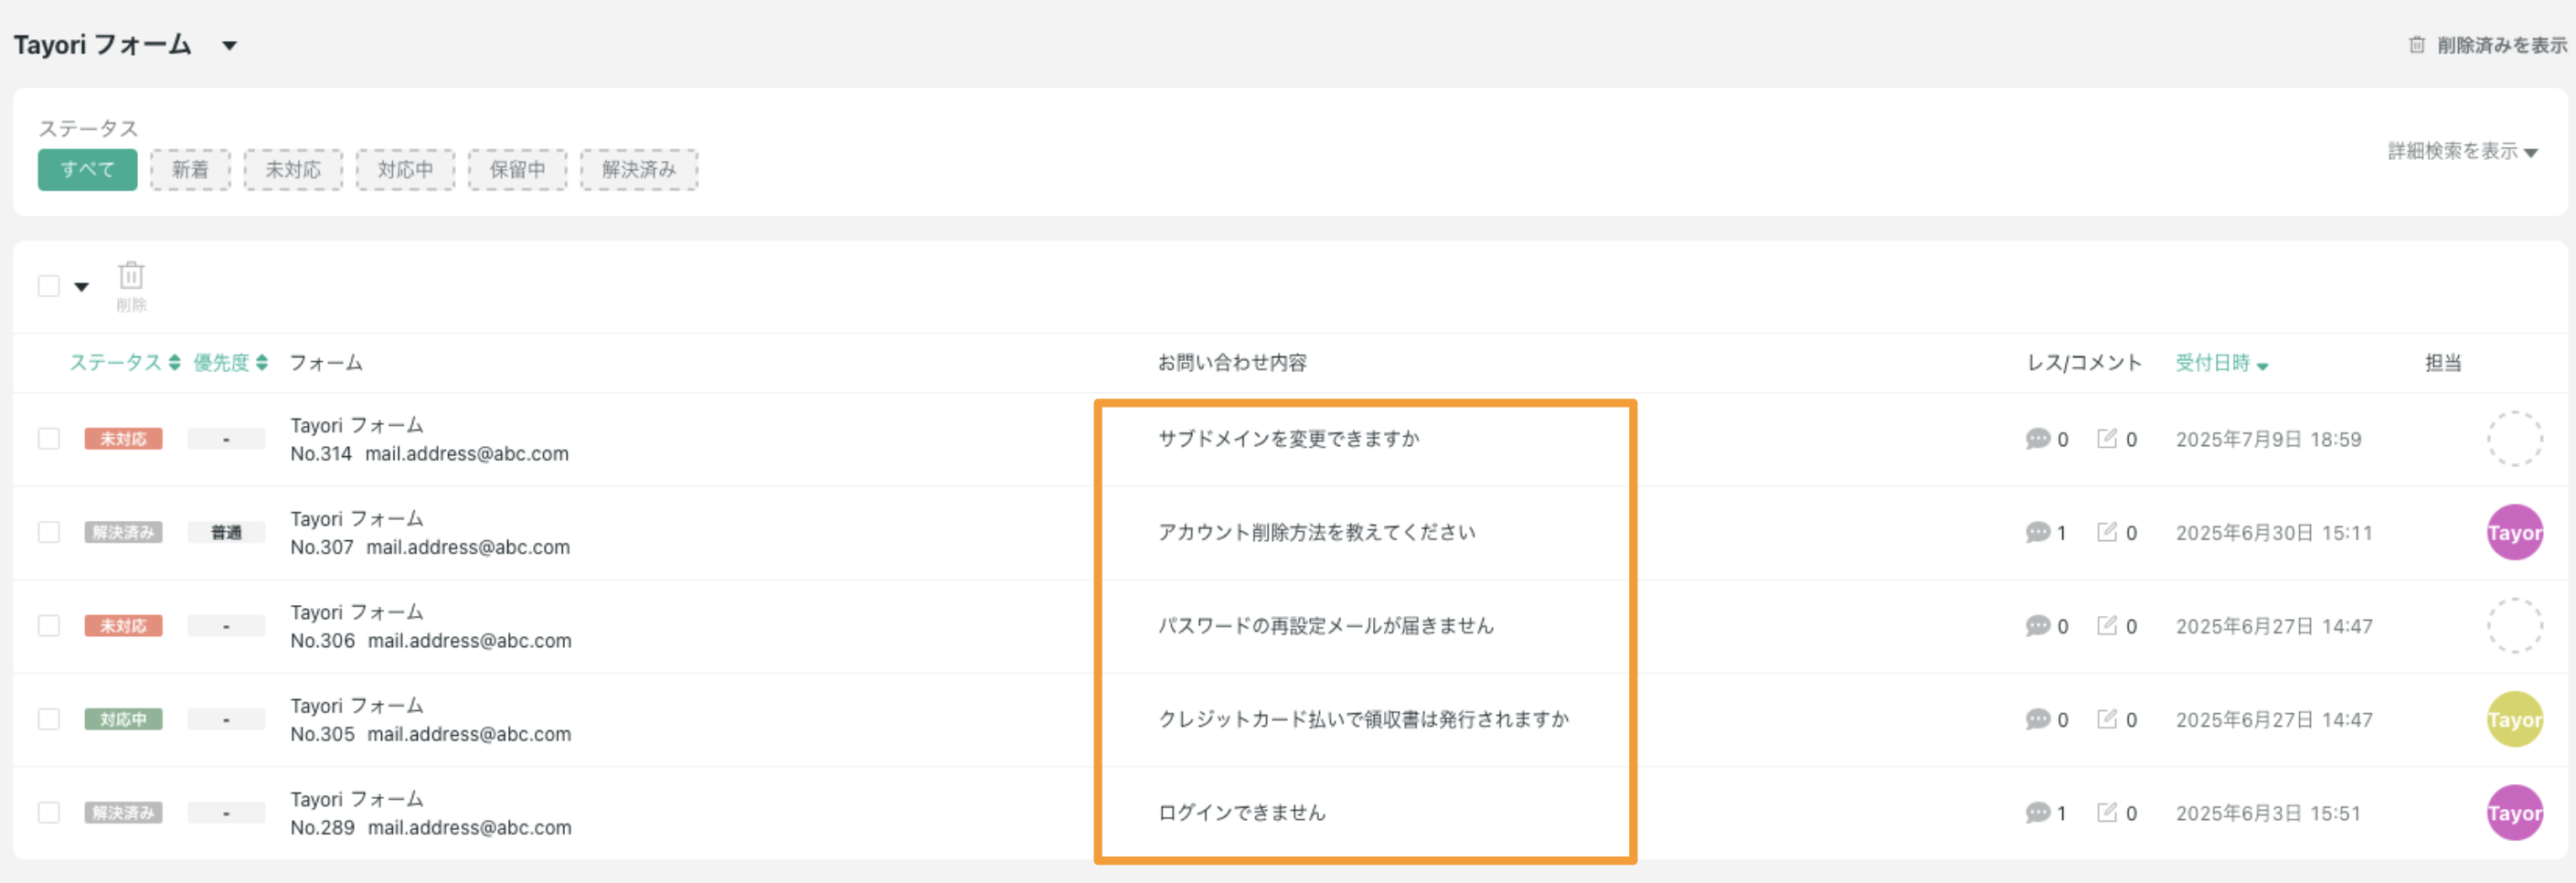
Task: Click the comment bubble icon for No.289
Action: (2037, 813)
